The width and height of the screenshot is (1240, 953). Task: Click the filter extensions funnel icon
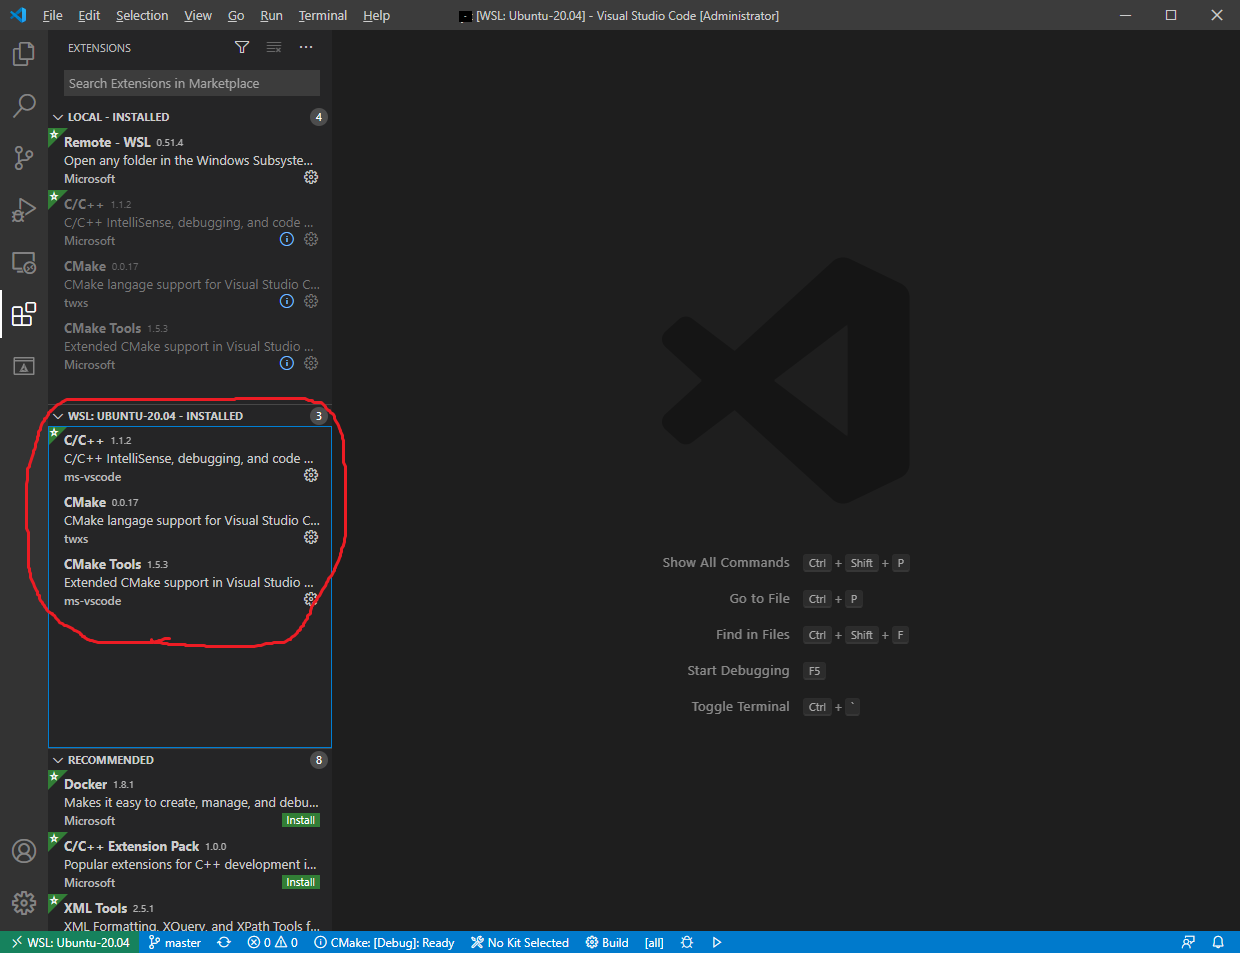coord(242,48)
